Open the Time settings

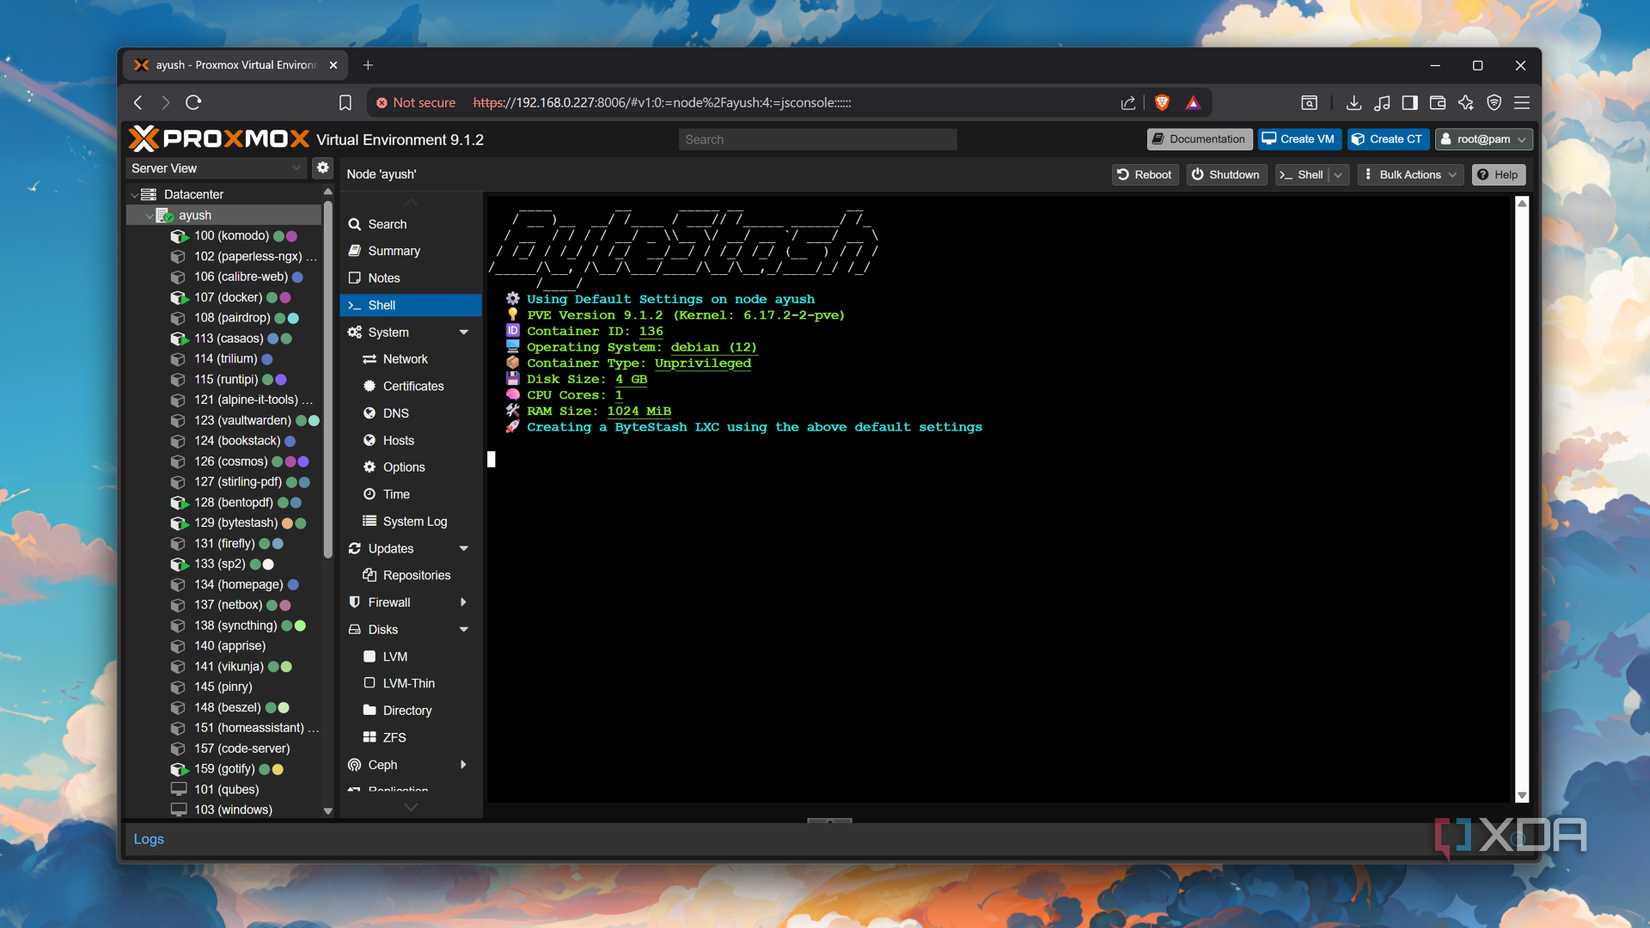[395, 493]
